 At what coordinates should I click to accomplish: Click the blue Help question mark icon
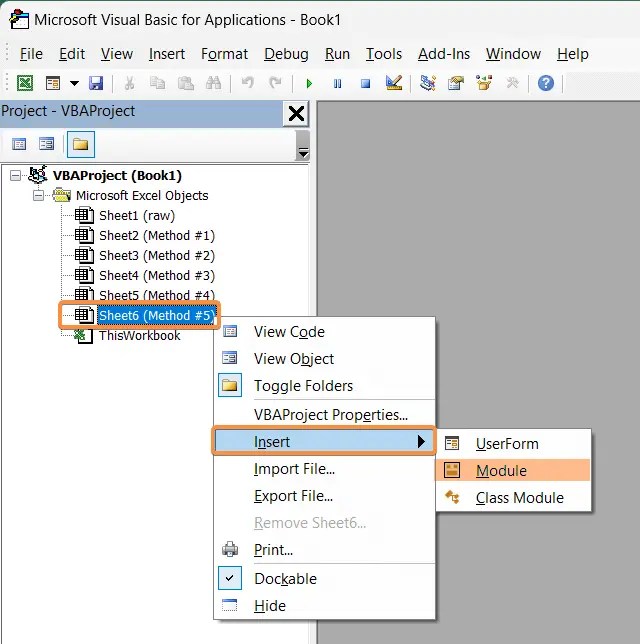tap(546, 83)
